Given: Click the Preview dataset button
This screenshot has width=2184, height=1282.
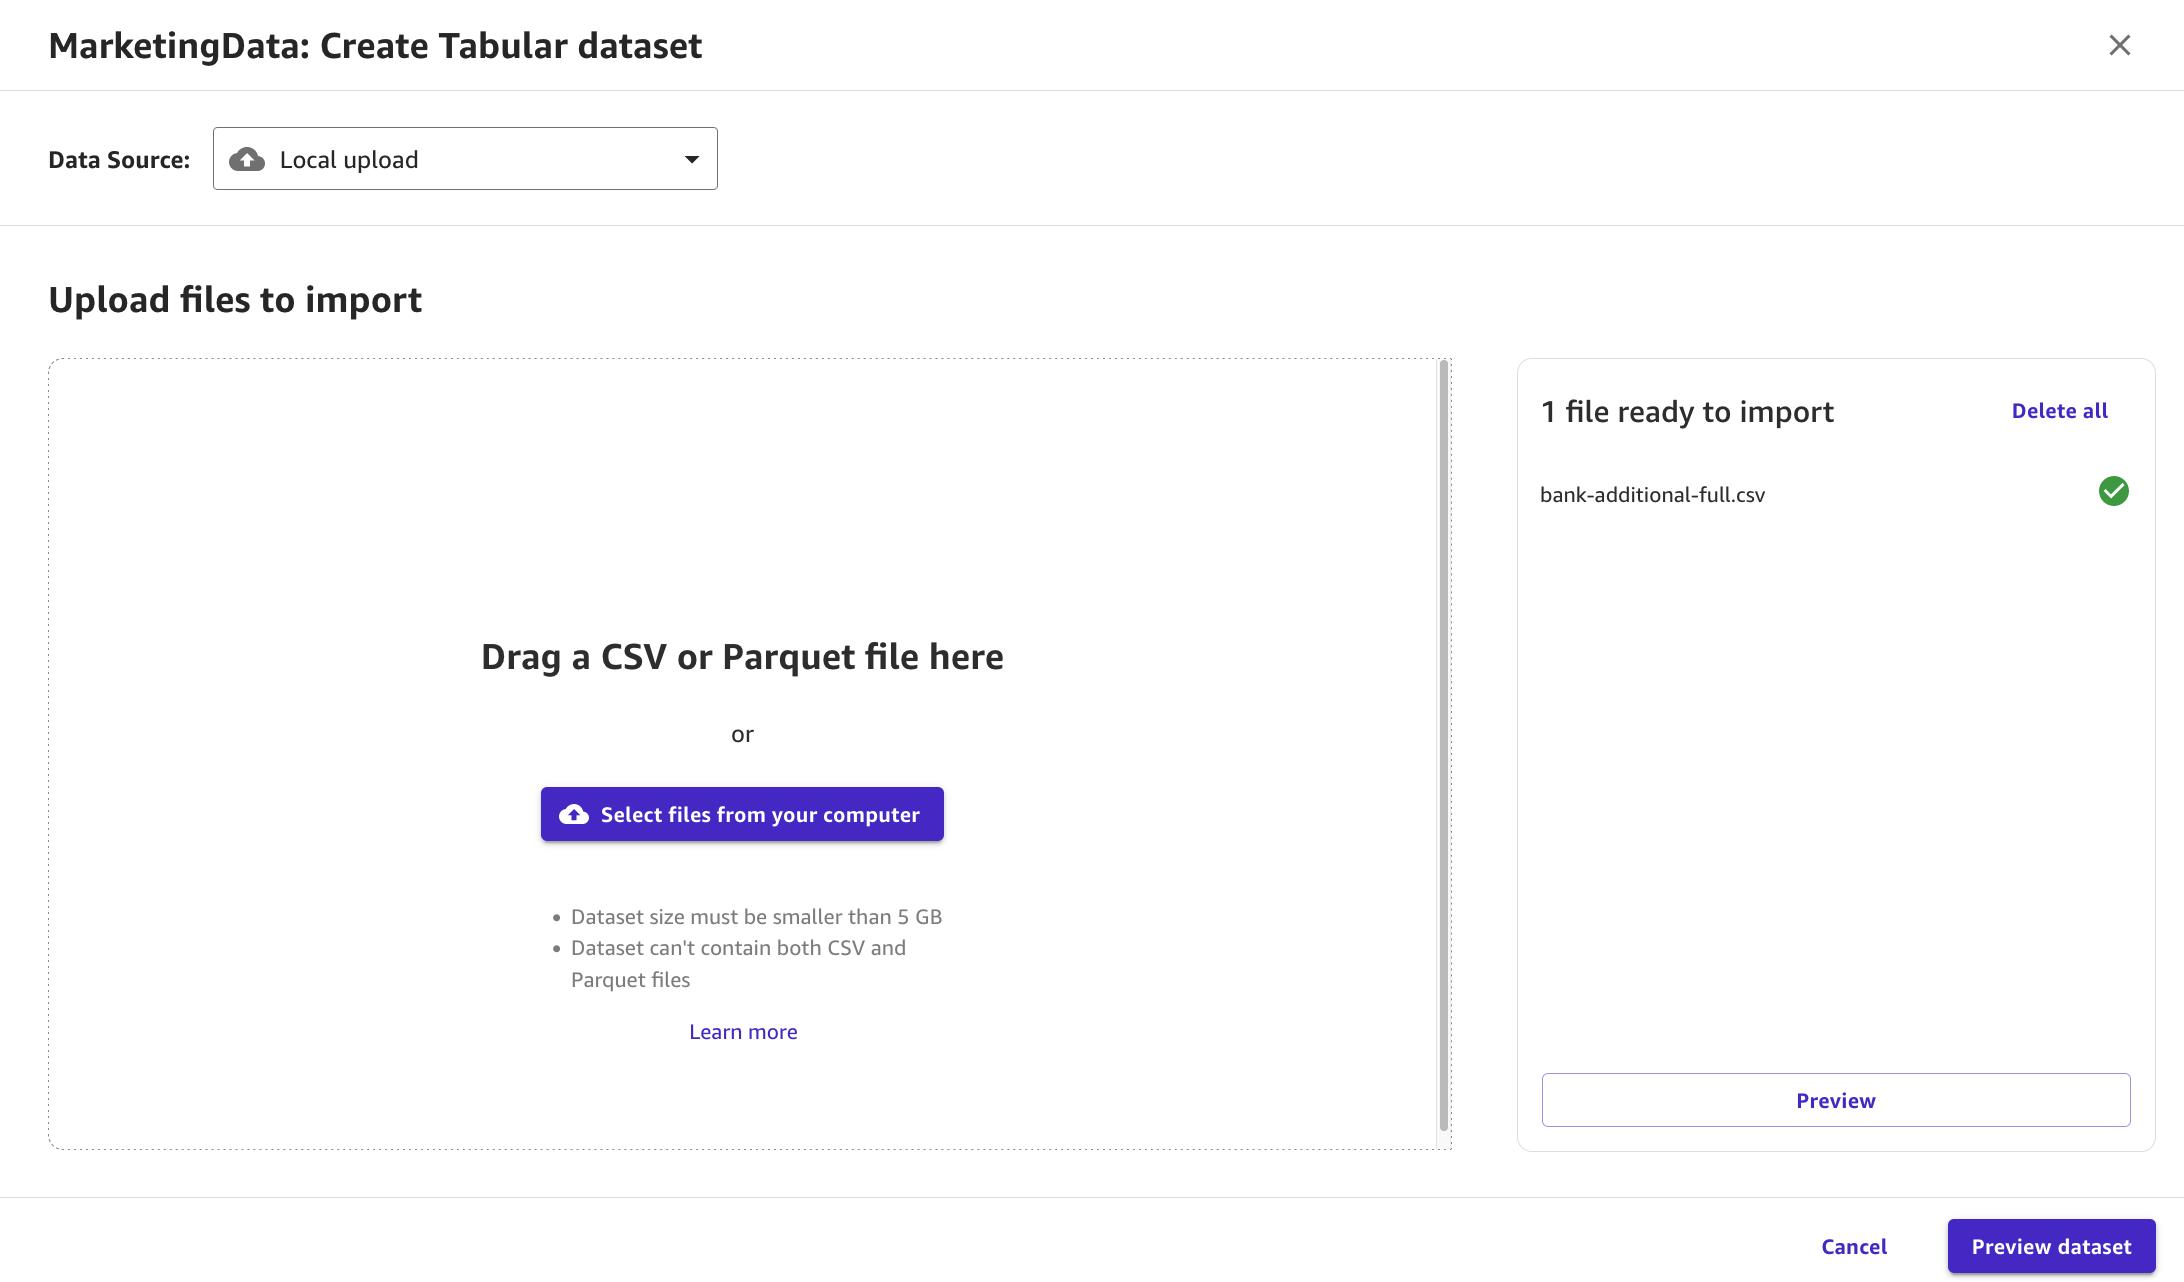Looking at the screenshot, I should pyautogui.click(x=2051, y=1246).
